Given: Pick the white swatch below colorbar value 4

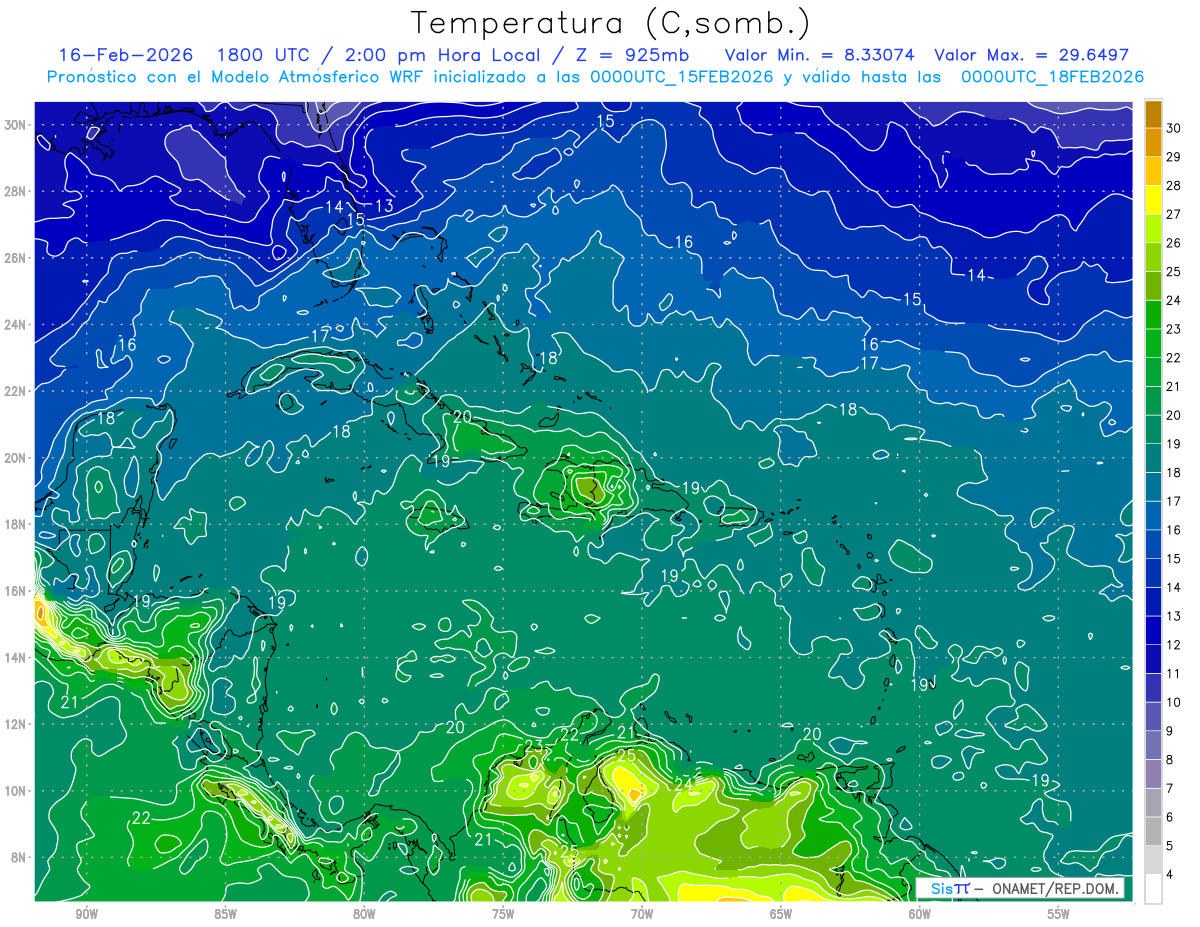Looking at the screenshot, I should coord(1153,889).
